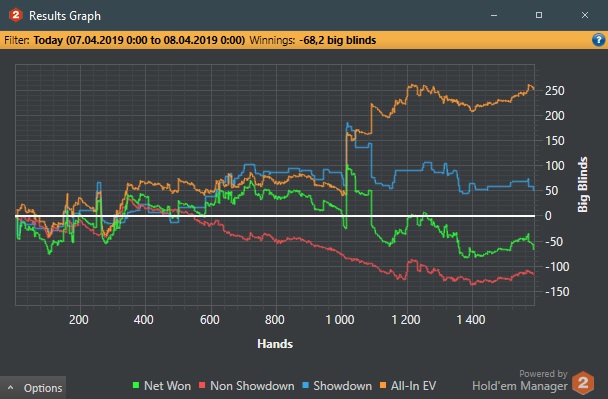Click the Results Graph window title
608x399 pixels.
[65, 16]
